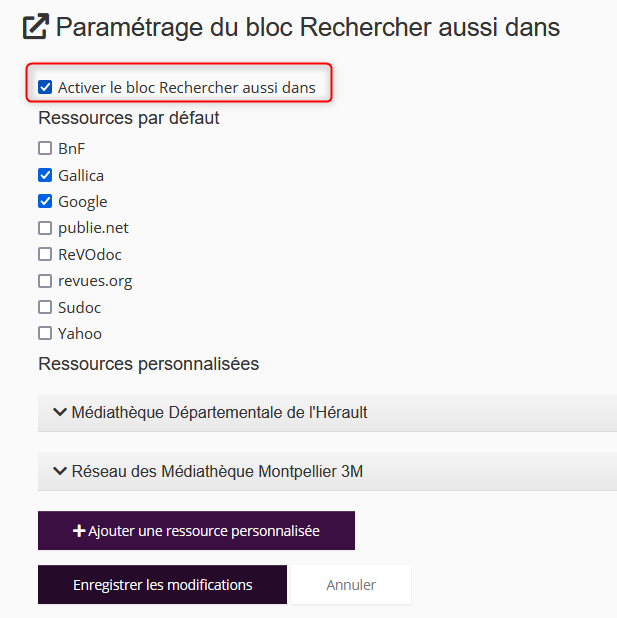Enable the BnF resource checkbox
This screenshot has height=618, width=617.
click(45, 149)
